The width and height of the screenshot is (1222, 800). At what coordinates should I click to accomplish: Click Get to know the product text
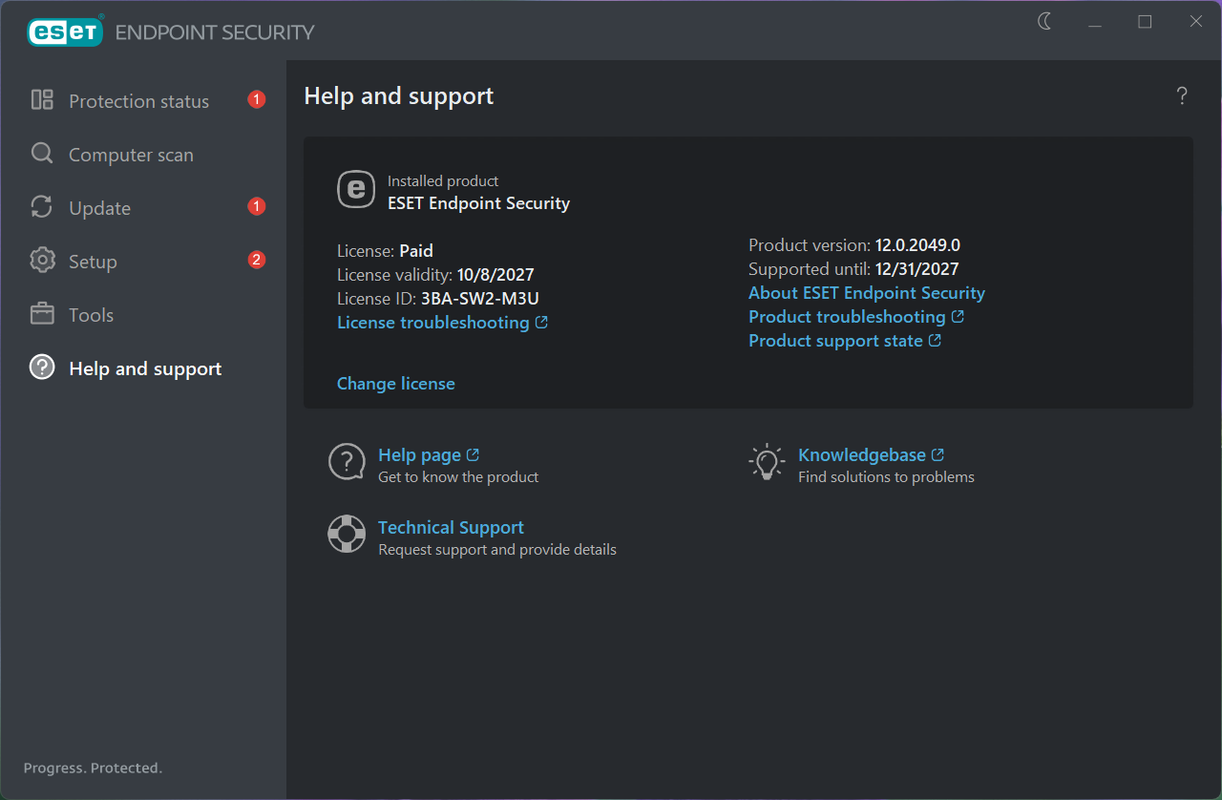click(458, 477)
